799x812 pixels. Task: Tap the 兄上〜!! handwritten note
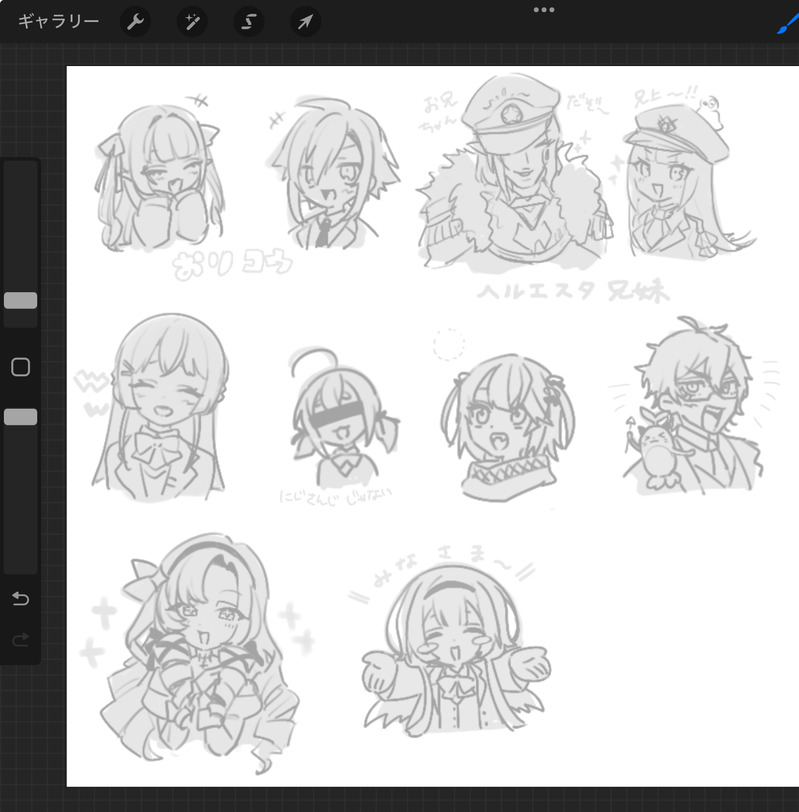(666, 97)
